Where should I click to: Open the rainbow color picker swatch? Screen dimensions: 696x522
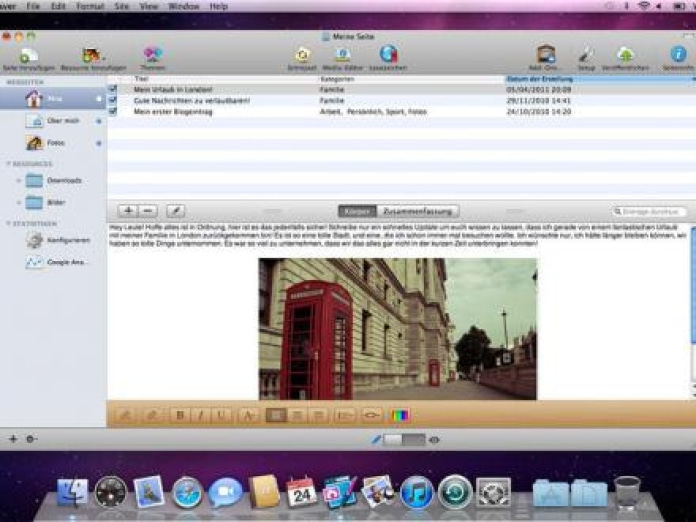click(x=400, y=415)
